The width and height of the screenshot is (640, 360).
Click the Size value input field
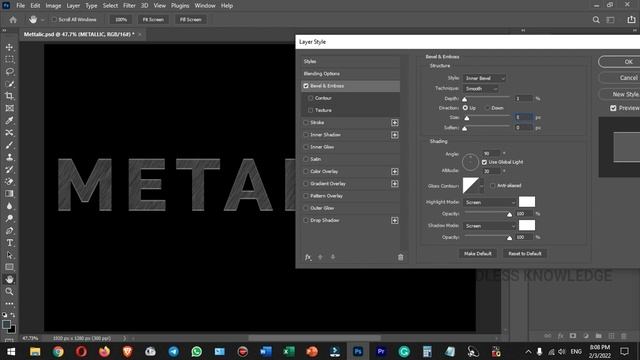pyautogui.click(x=523, y=118)
